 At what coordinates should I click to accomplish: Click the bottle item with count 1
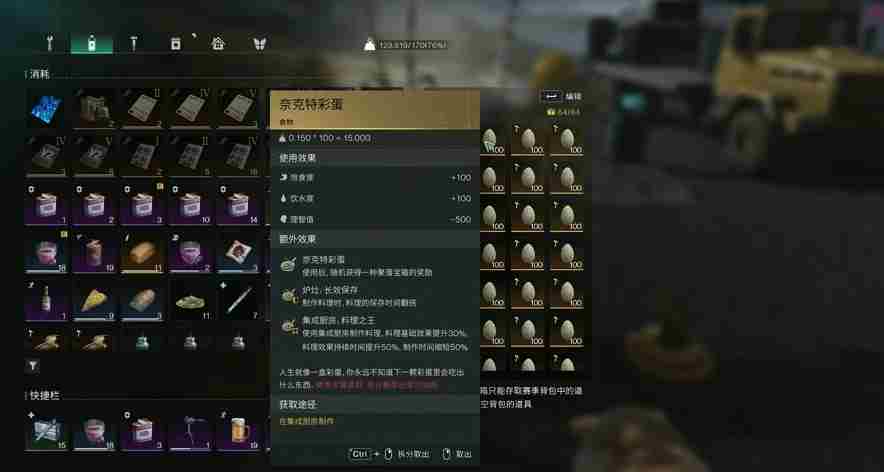coord(46,301)
